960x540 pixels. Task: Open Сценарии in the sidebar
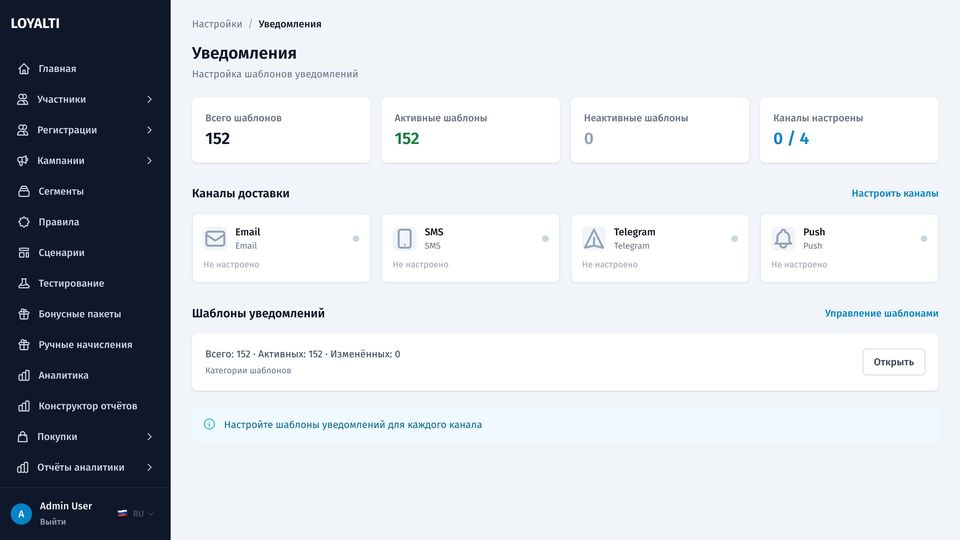pos(85,252)
